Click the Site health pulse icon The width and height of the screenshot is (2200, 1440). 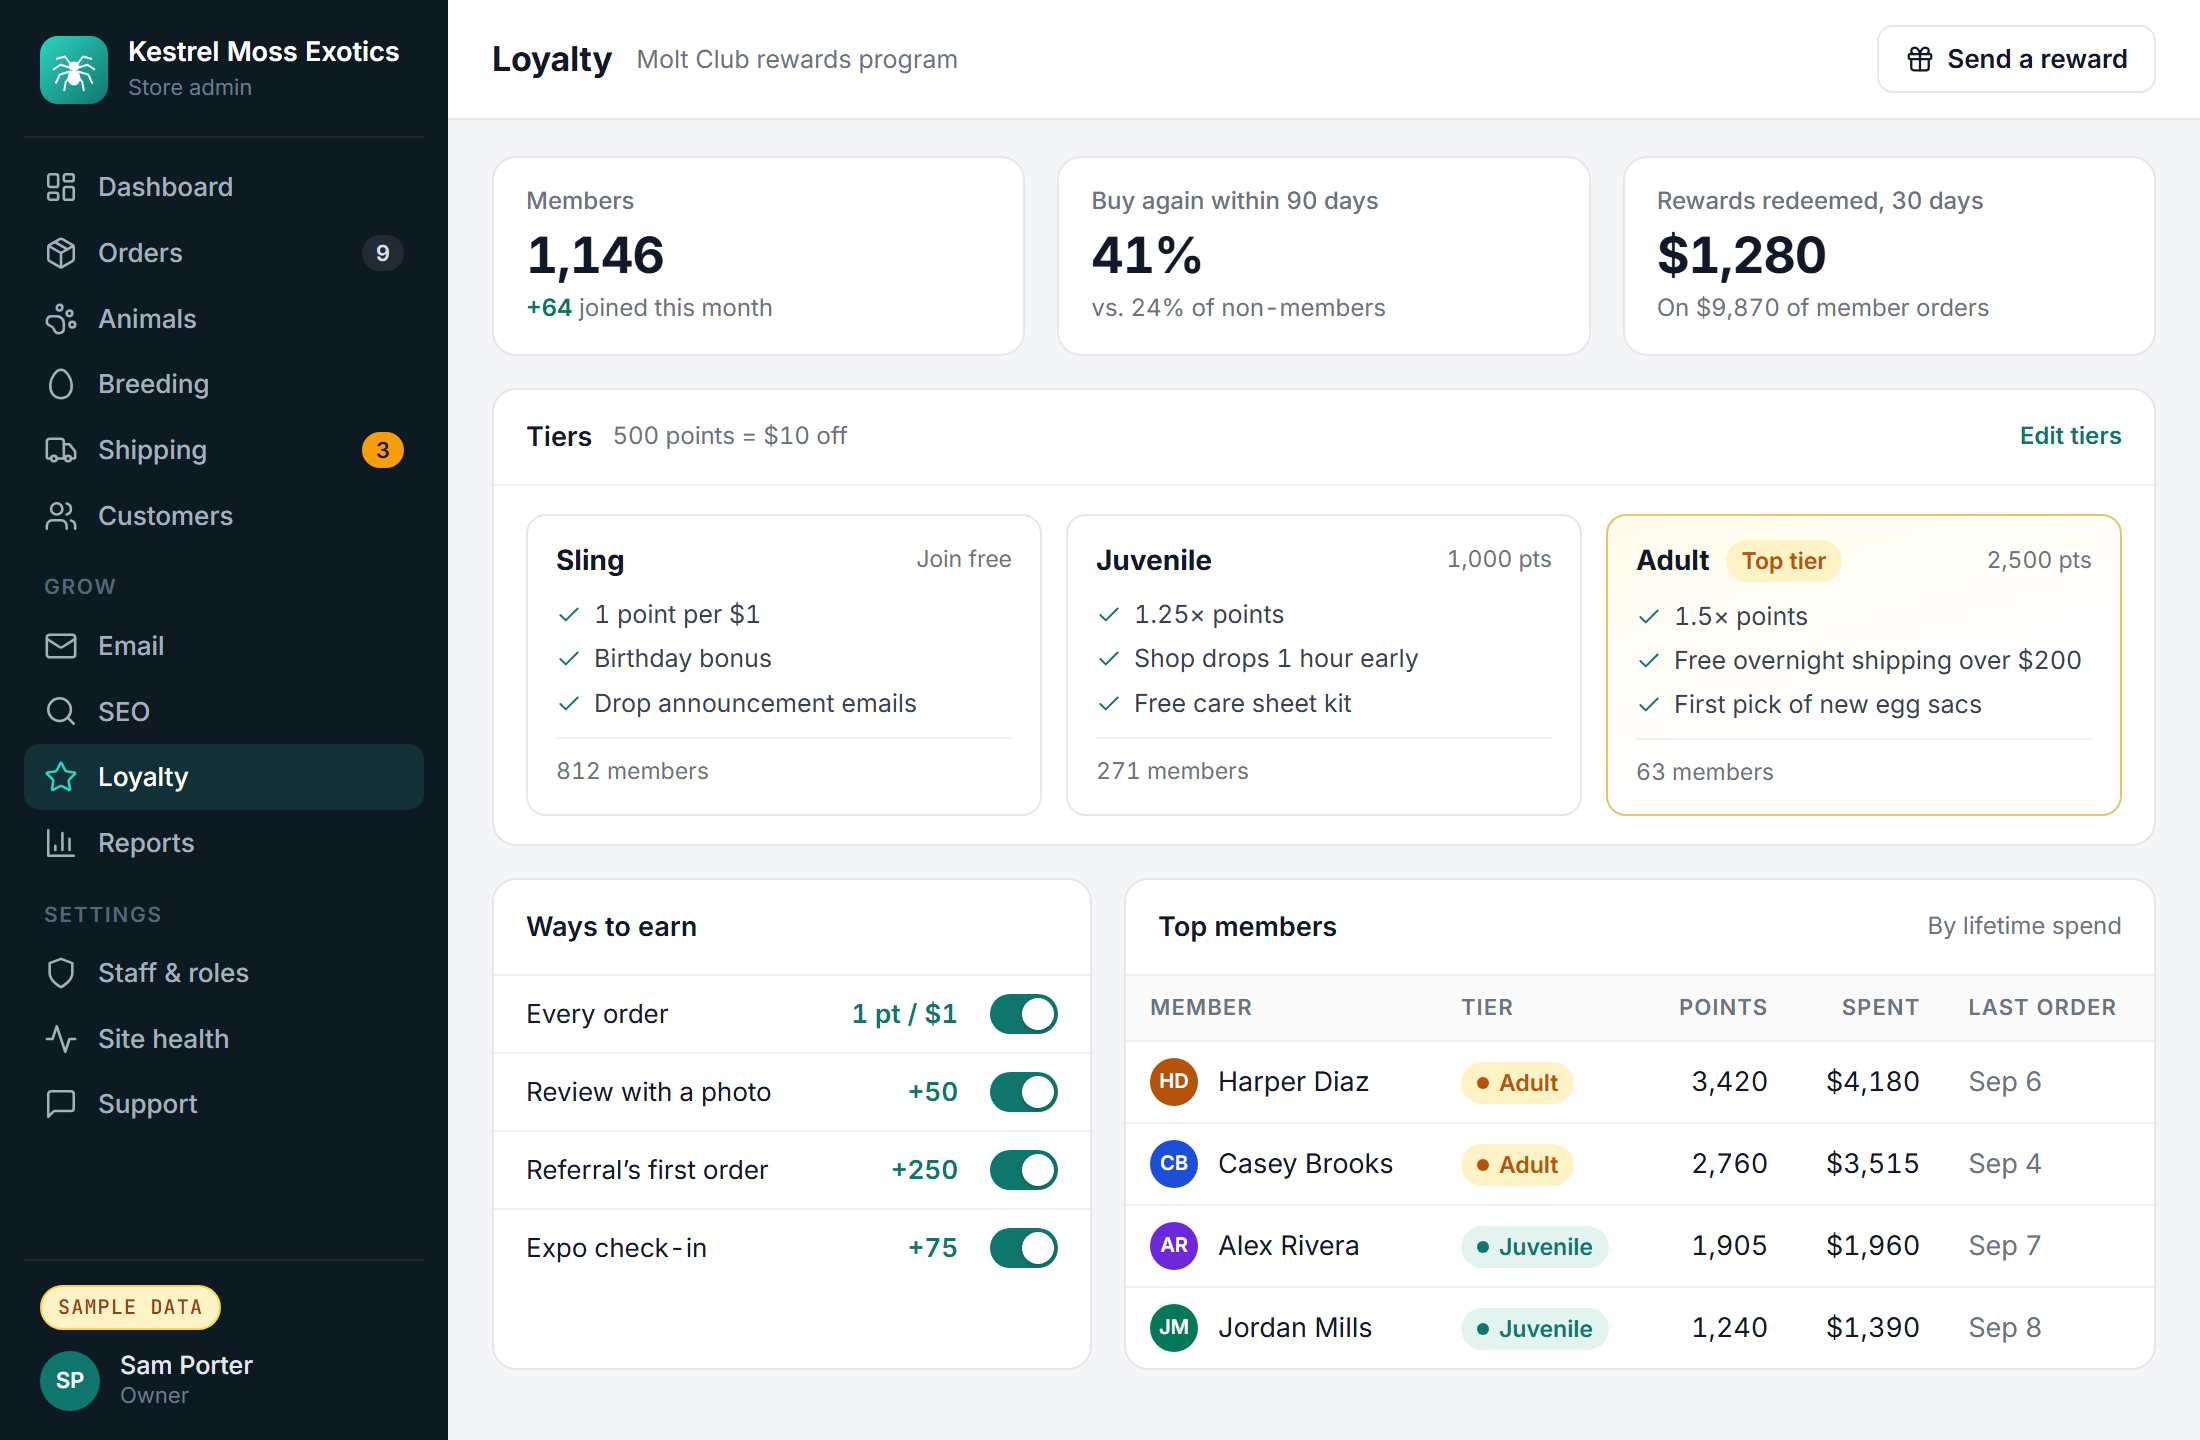[x=61, y=1039]
